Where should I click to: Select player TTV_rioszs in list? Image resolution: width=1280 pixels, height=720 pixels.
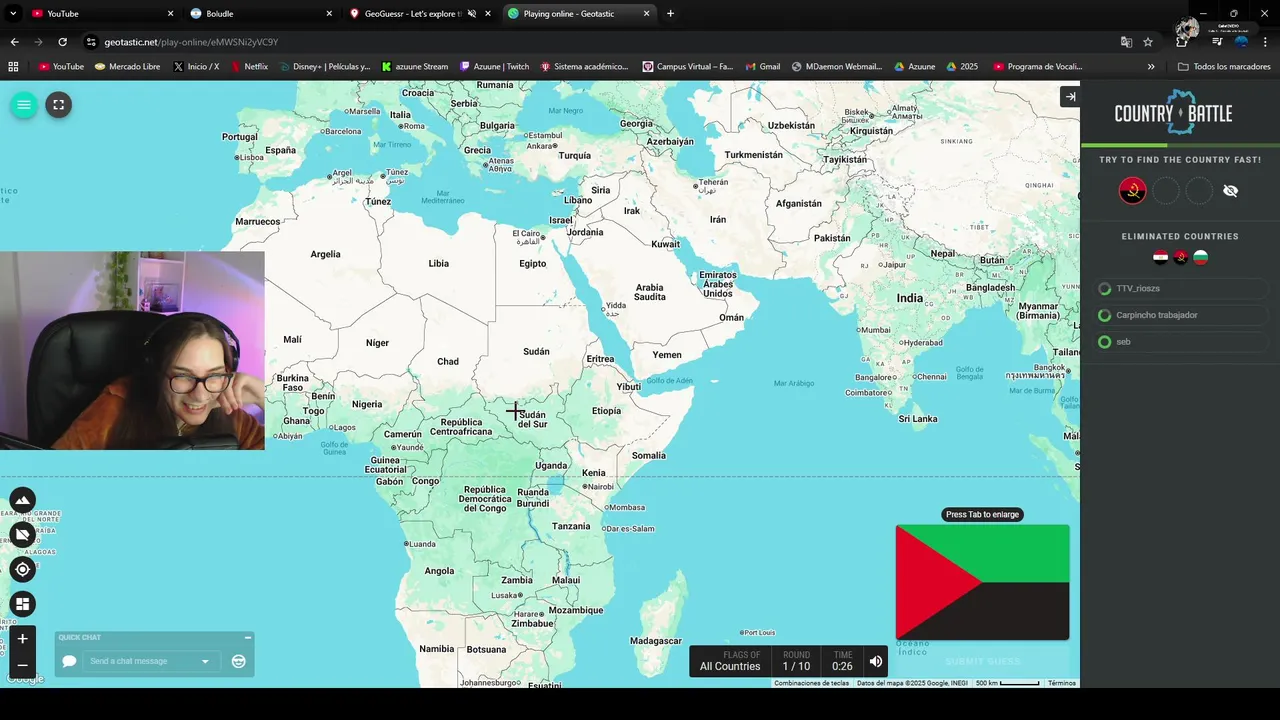[x=1181, y=288]
